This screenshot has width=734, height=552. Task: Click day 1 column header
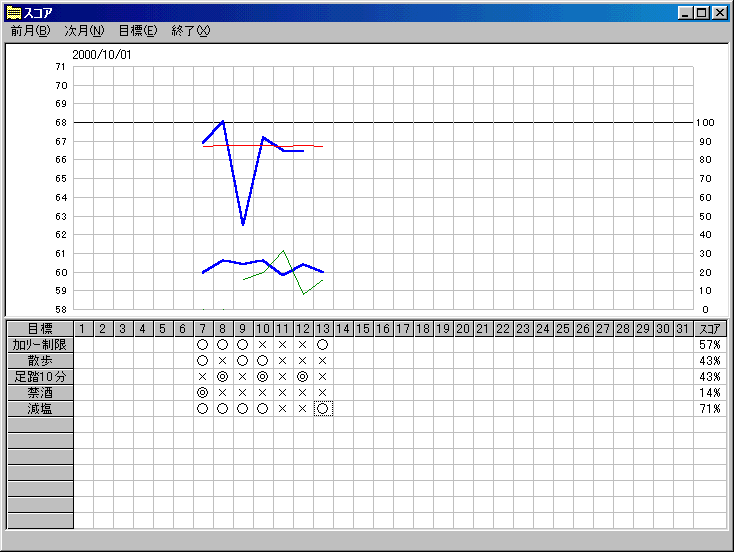[x=82, y=329]
